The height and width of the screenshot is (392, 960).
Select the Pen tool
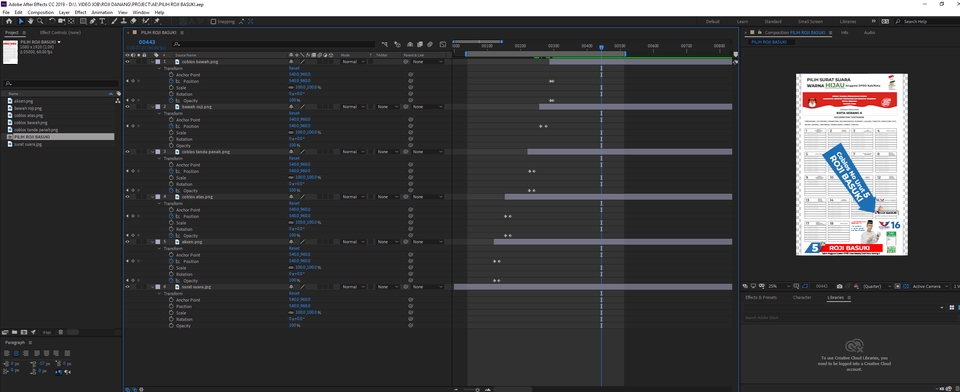[x=92, y=21]
